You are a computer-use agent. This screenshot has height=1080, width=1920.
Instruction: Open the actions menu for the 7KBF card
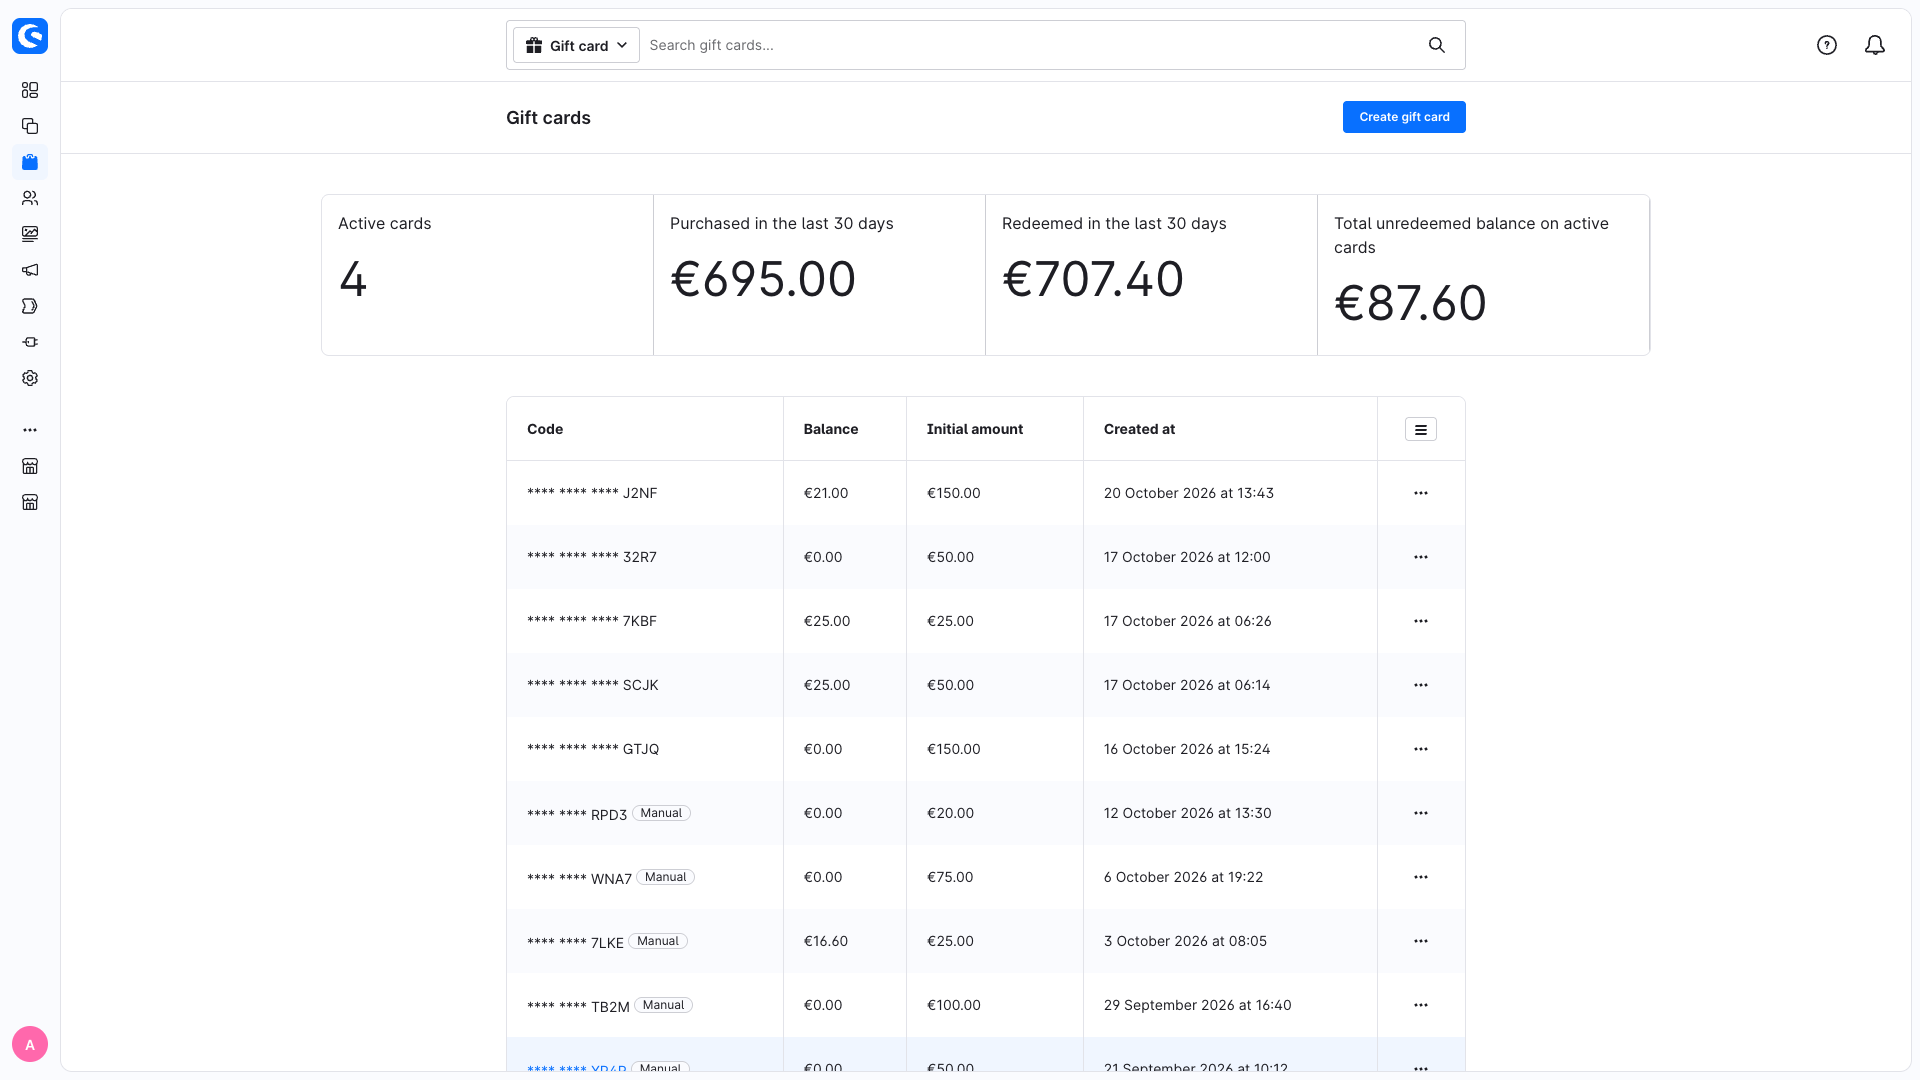[1421, 621]
